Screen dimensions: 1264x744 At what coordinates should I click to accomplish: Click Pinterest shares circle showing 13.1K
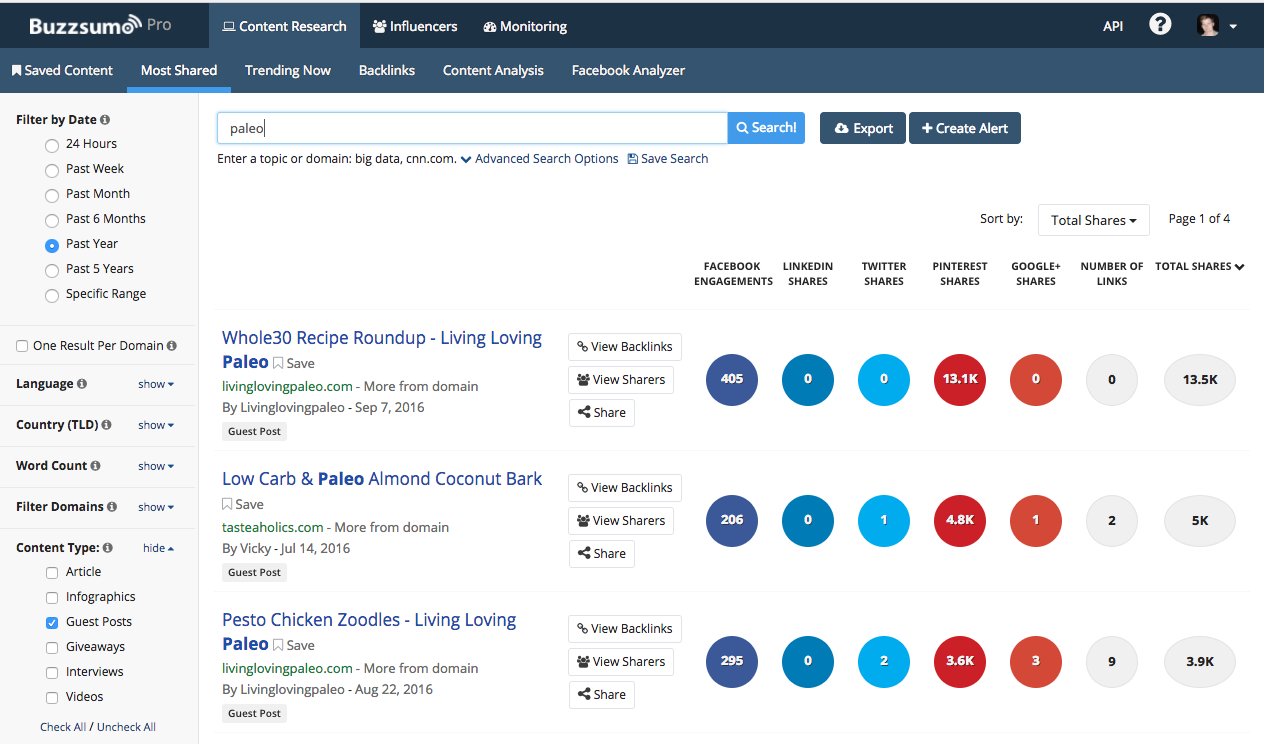pos(960,379)
